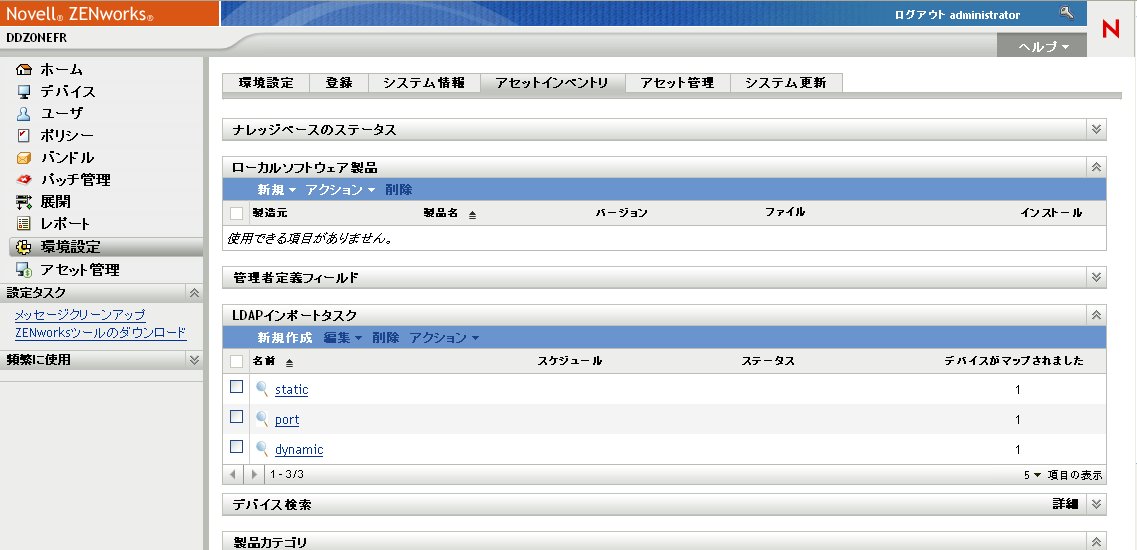The image size is (1137, 550).
Task: Switch to the アセットインベントリ tab
Action: [x=553, y=83]
